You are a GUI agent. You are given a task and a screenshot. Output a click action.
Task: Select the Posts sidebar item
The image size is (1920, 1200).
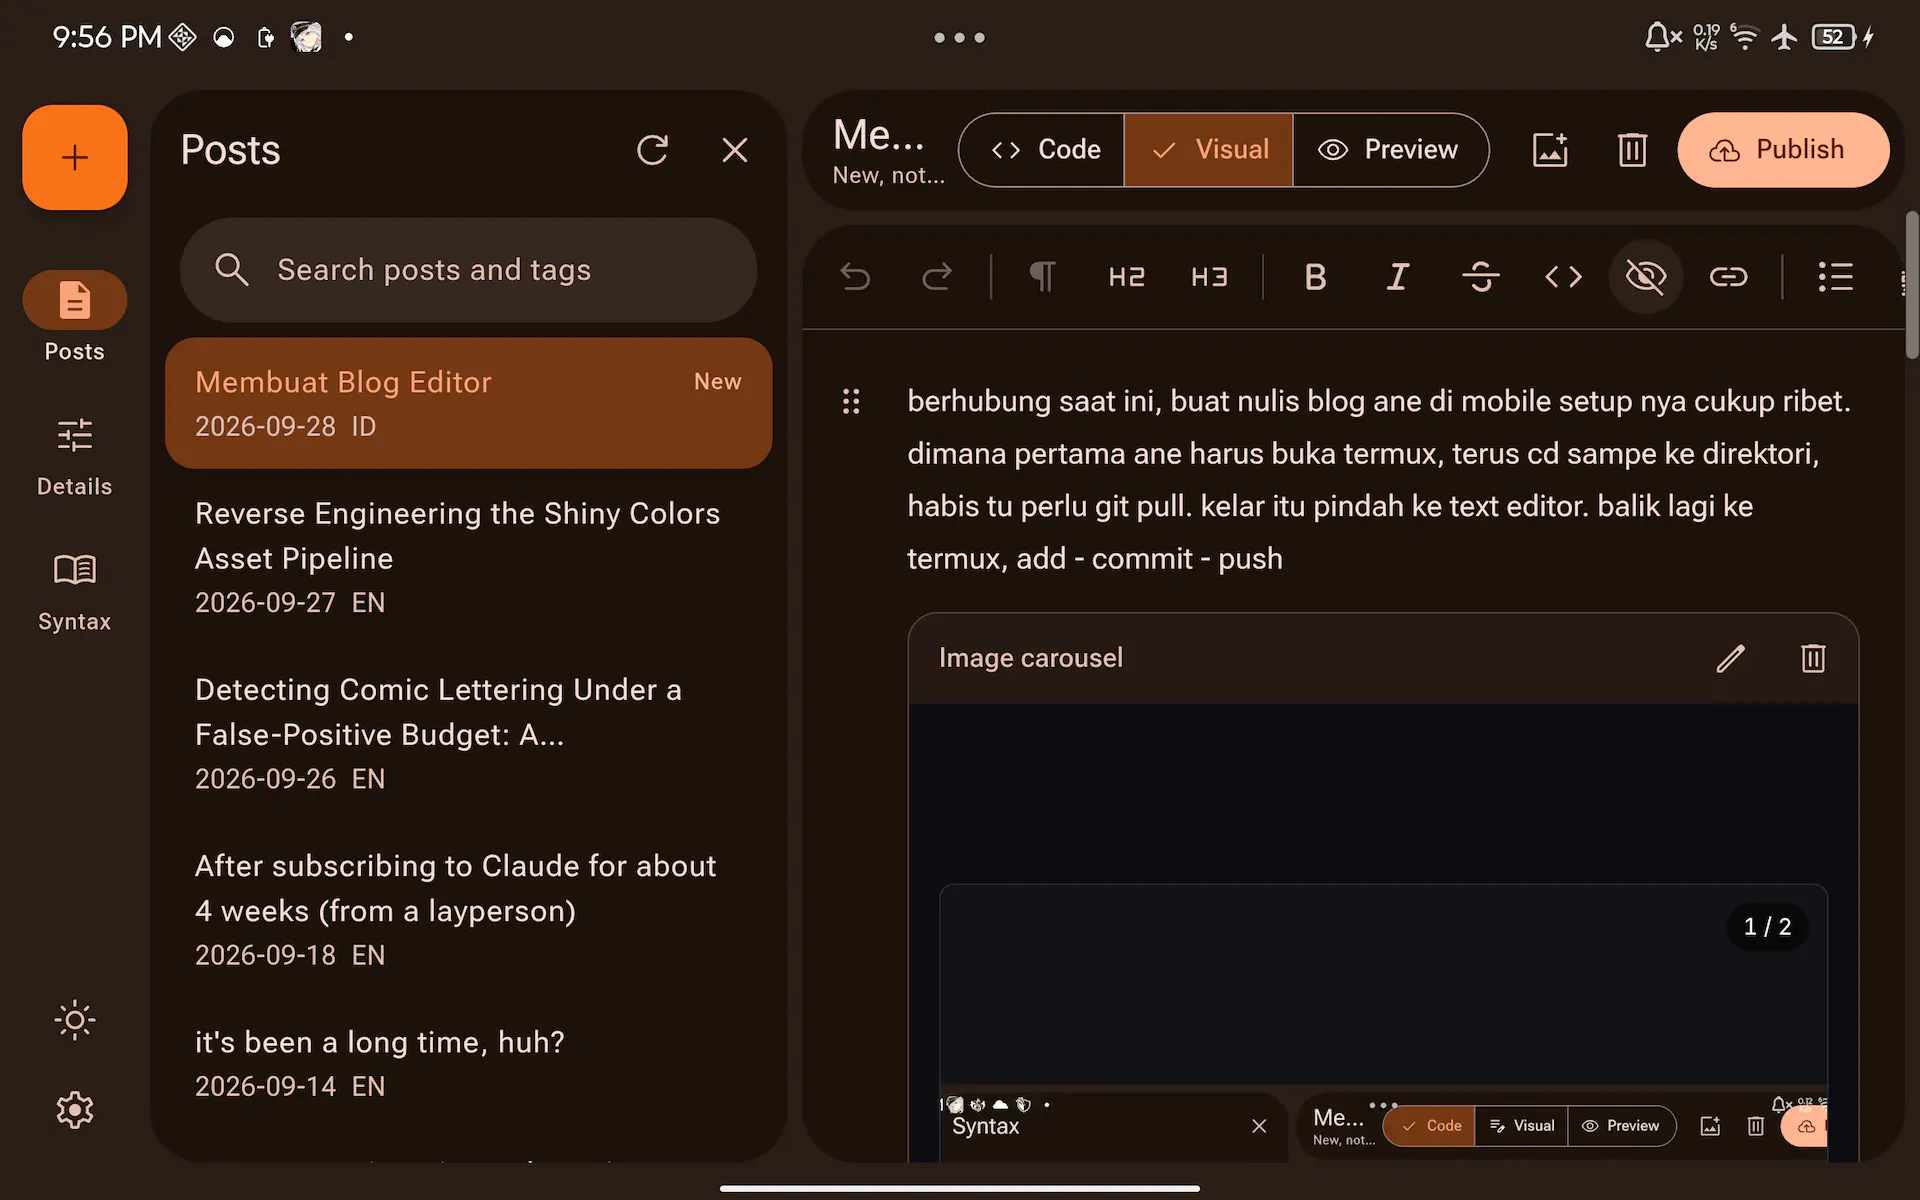[74, 317]
